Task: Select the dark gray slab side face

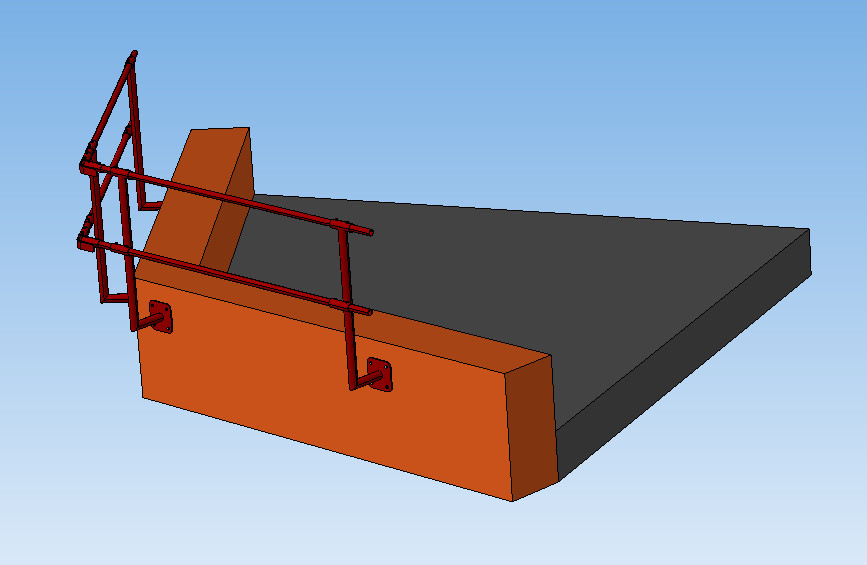Action: (x=686, y=354)
